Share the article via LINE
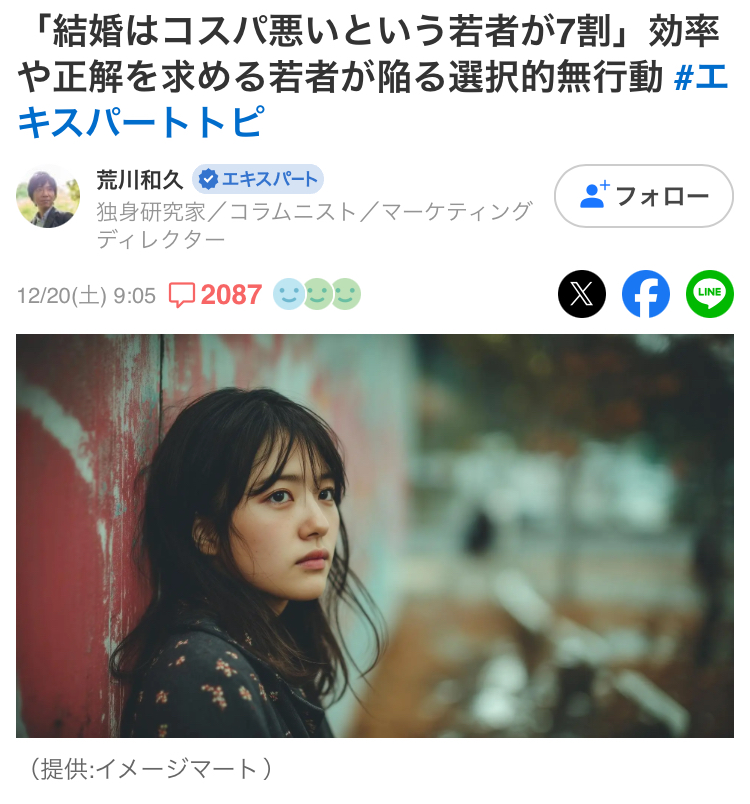750x804 pixels. click(x=710, y=294)
